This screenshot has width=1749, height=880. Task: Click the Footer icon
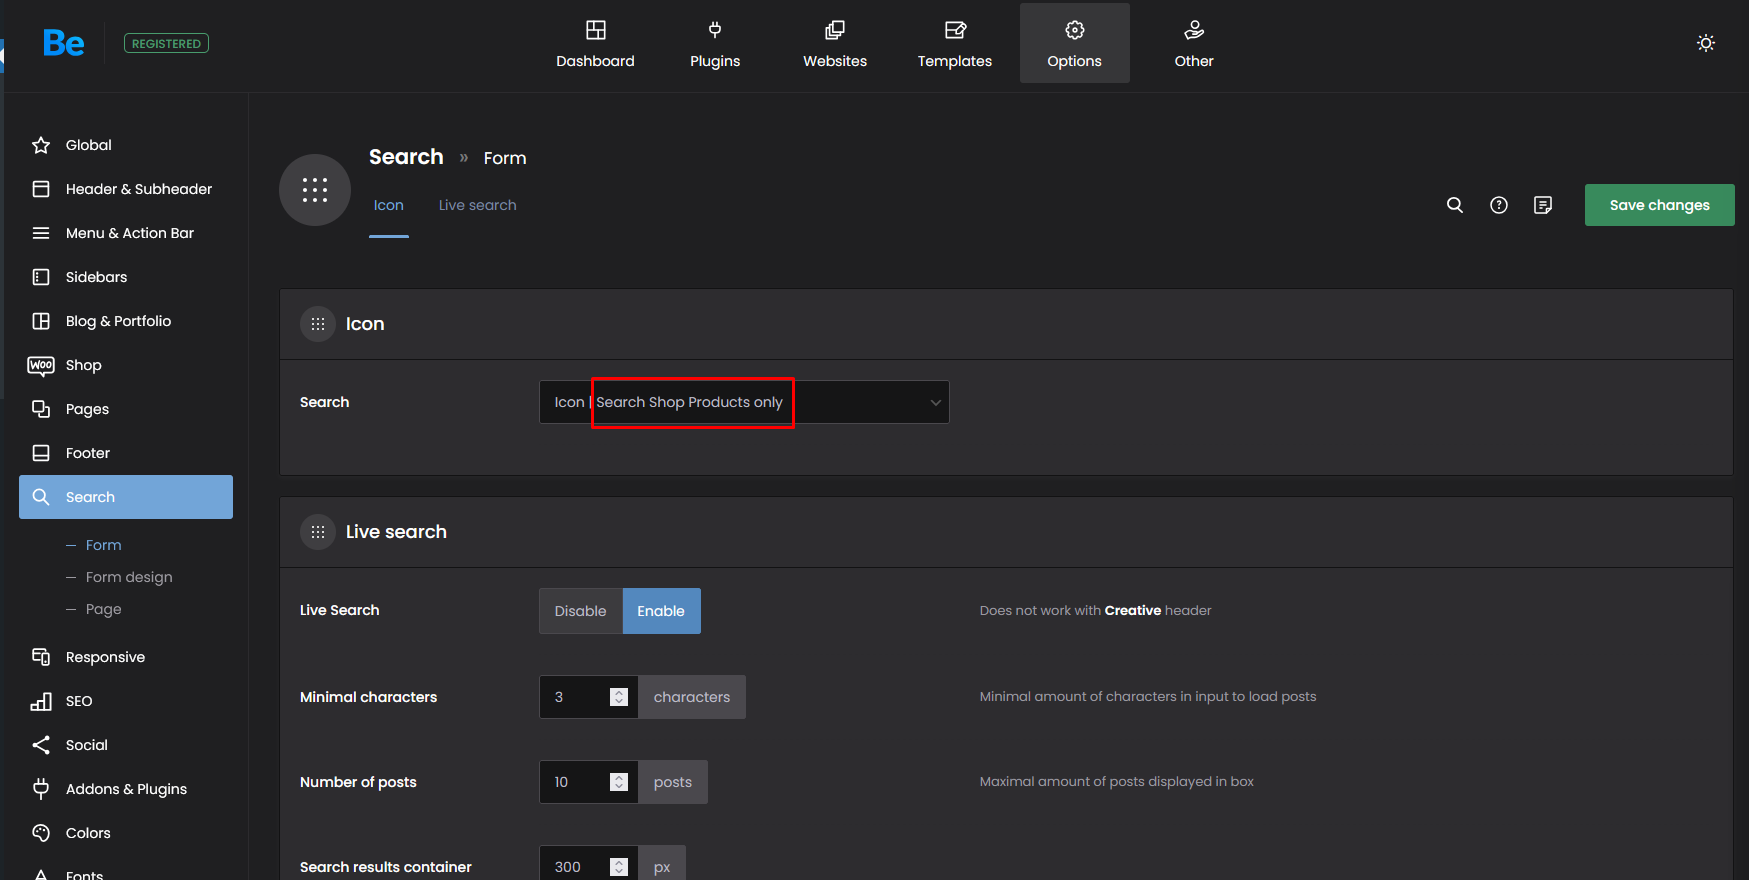pos(41,453)
